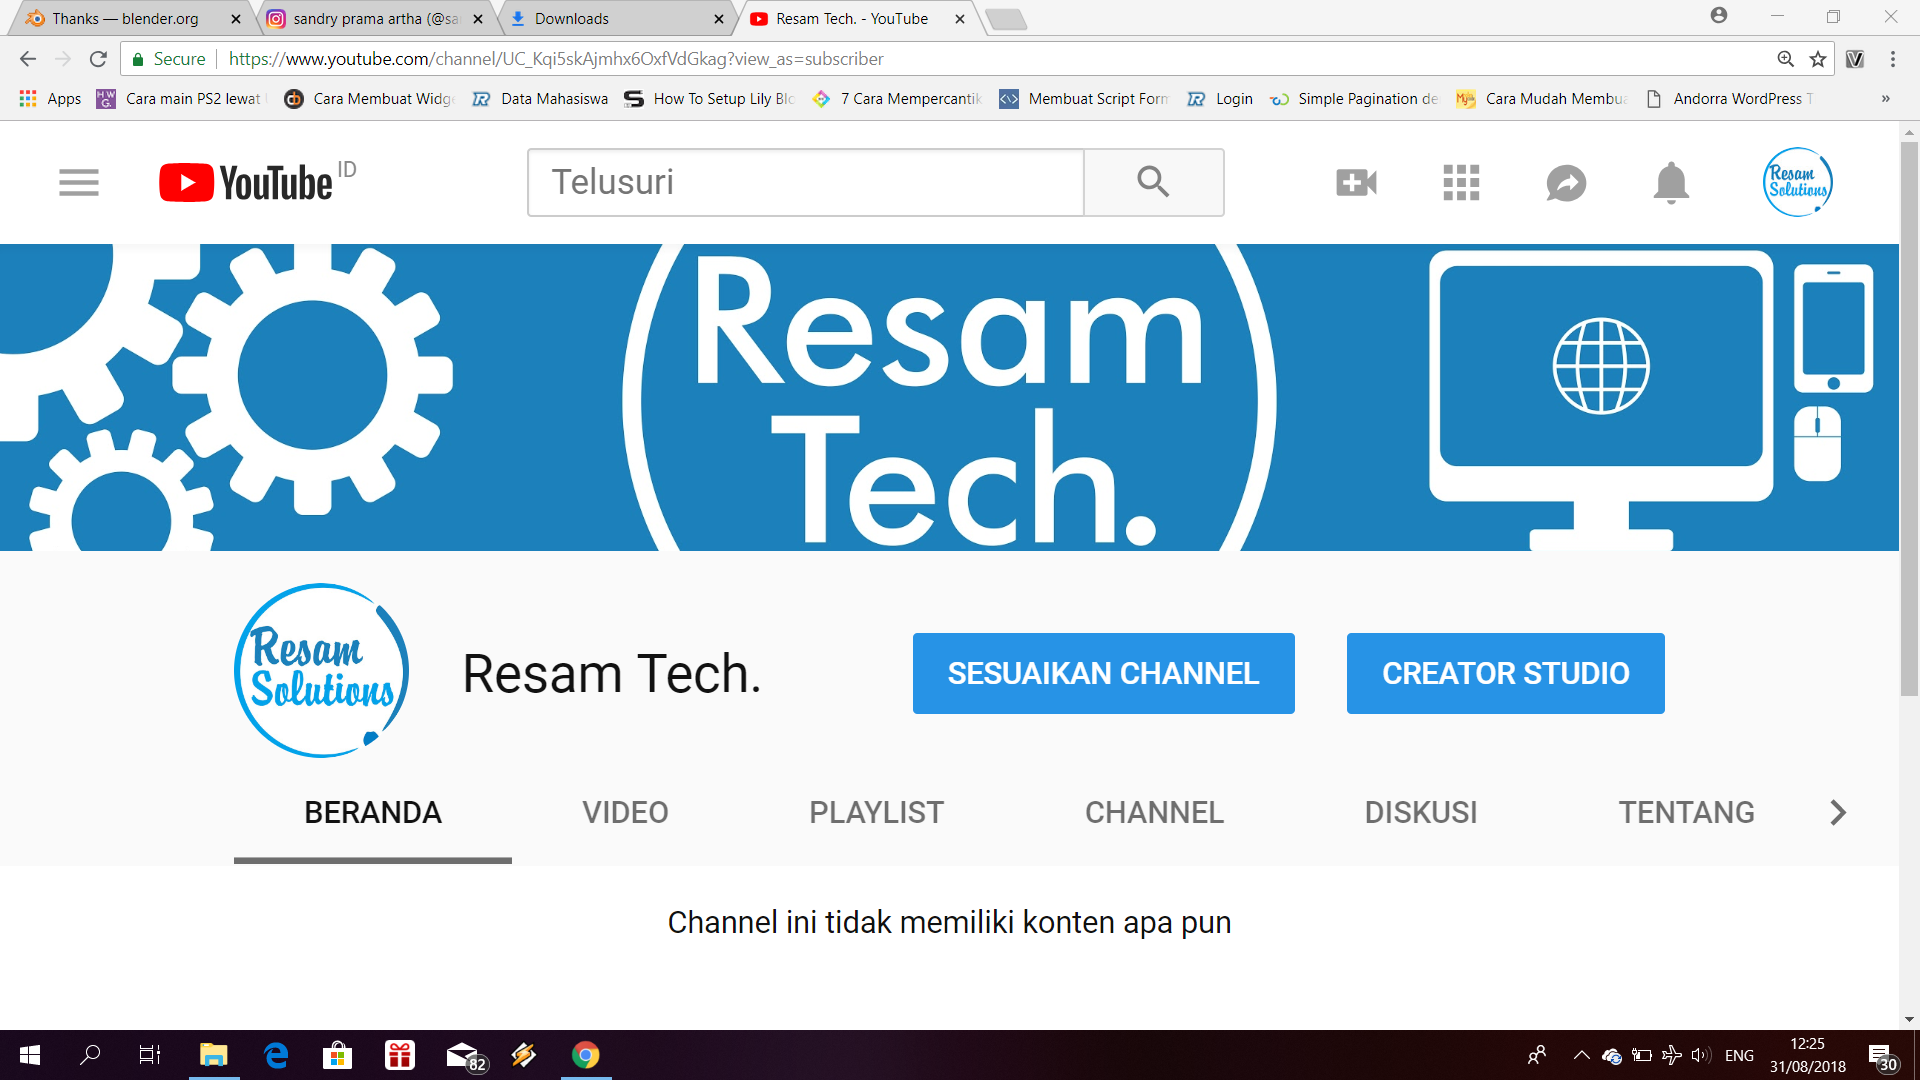Switch to the PLAYLIST tab
Screen dimensions: 1920x1080
876,812
